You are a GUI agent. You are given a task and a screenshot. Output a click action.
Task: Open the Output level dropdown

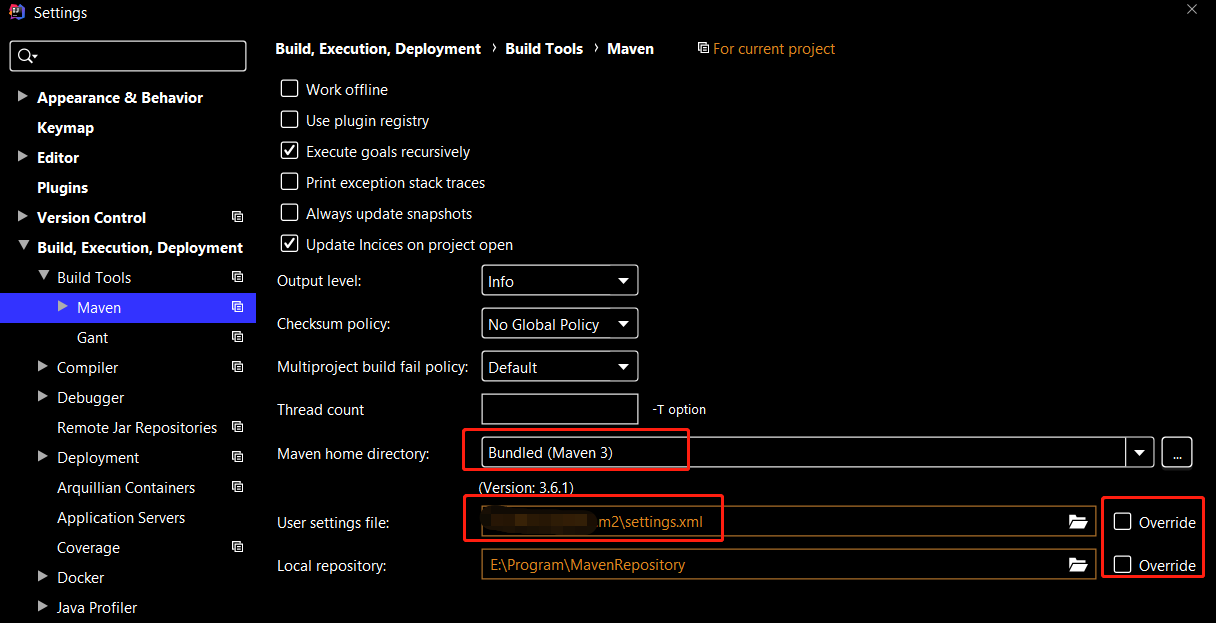559,281
